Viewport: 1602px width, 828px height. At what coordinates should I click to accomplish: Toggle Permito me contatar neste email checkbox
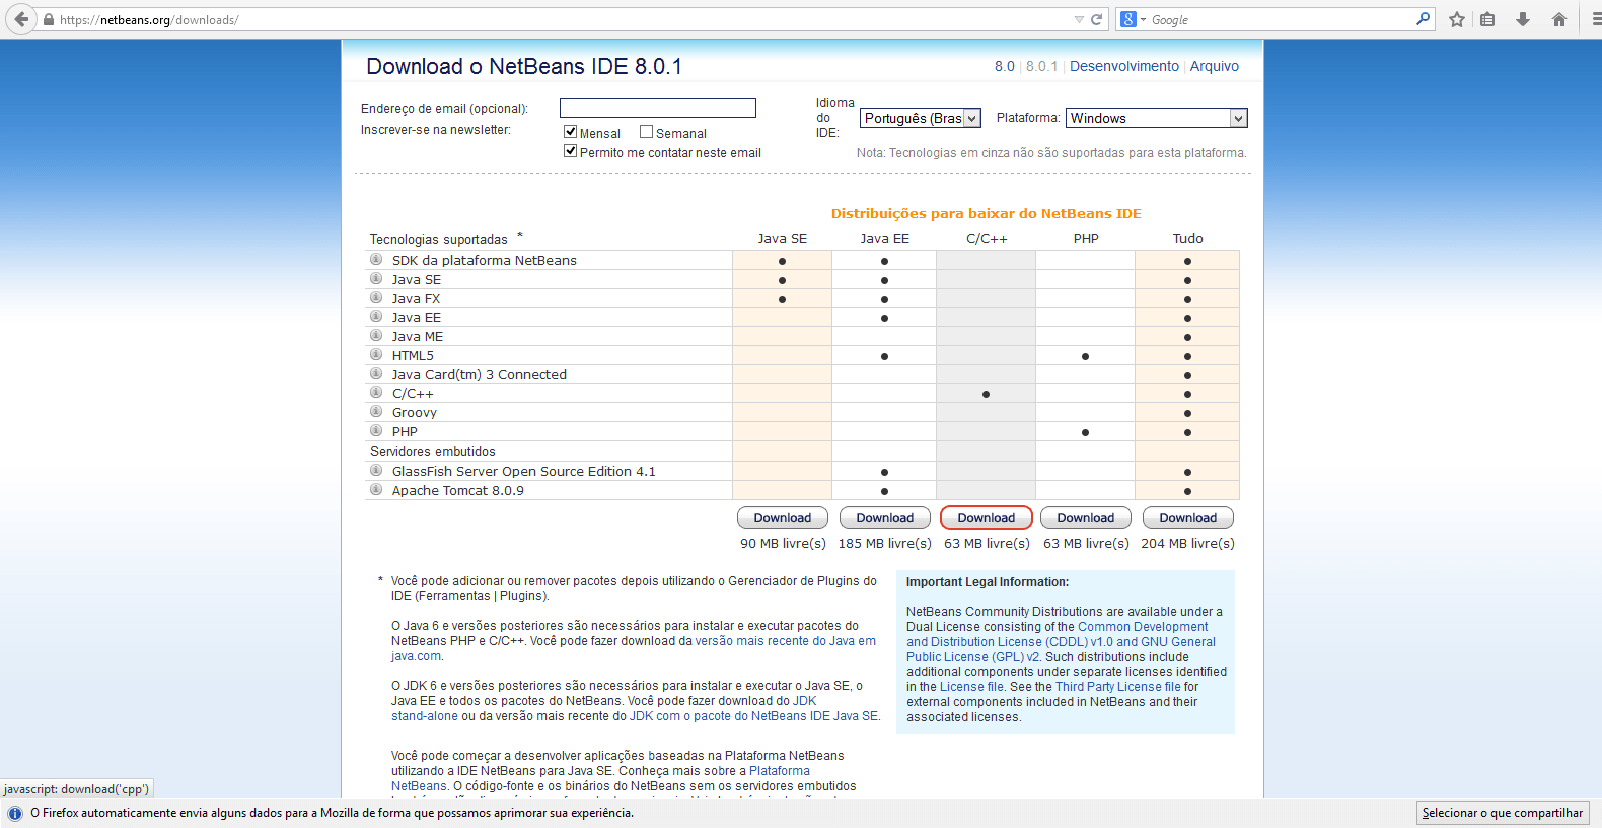[x=570, y=151]
